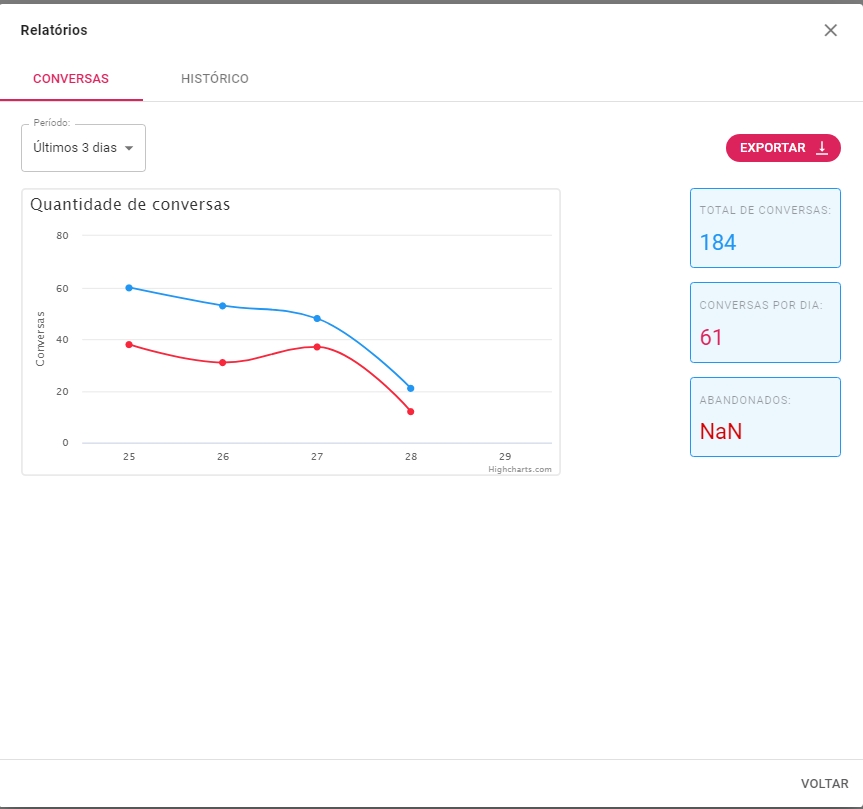
Task: Pick the red data point at day 28
Action: coord(411,411)
